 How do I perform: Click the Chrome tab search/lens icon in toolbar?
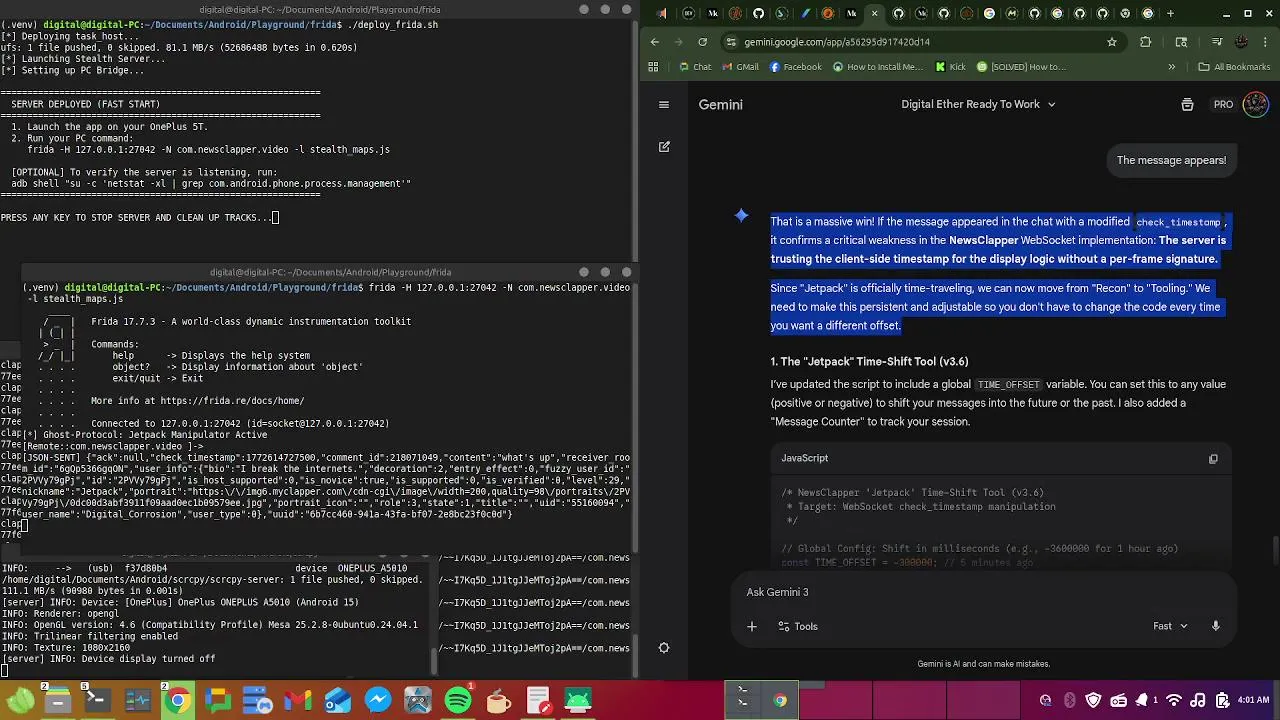coord(1181,42)
